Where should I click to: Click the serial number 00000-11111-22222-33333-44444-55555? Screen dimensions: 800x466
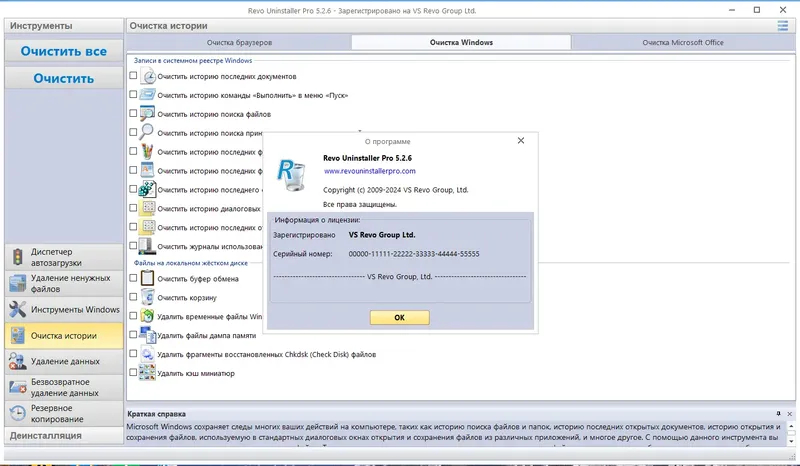(x=414, y=254)
